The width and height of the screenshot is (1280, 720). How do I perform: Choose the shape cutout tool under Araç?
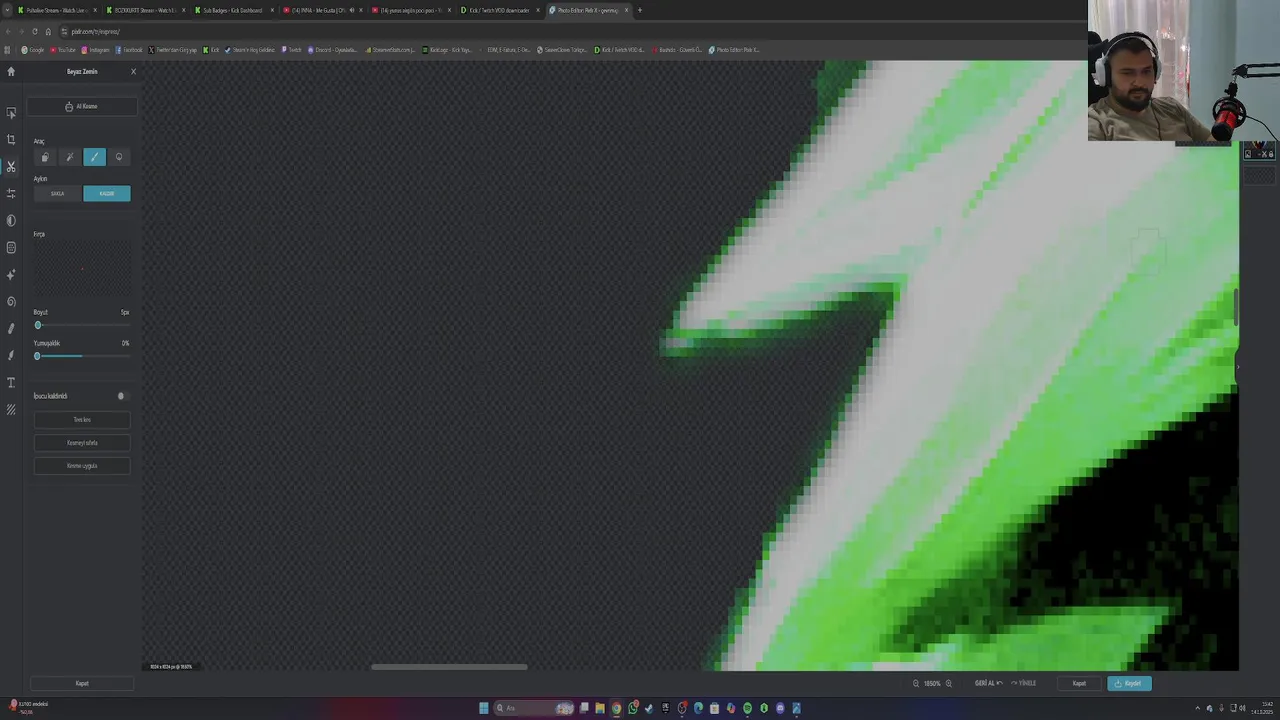coord(44,157)
